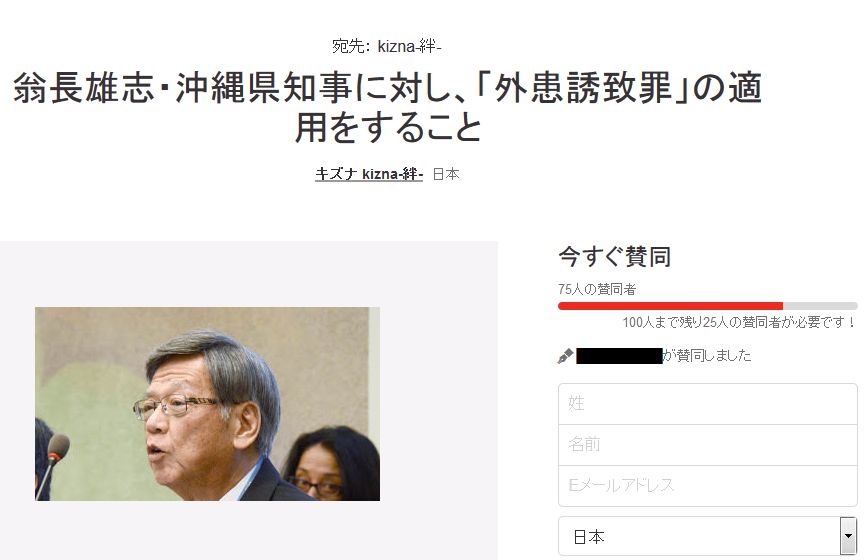
Task: Open the キズナ kizna-絆- author link
Action: [369, 174]
